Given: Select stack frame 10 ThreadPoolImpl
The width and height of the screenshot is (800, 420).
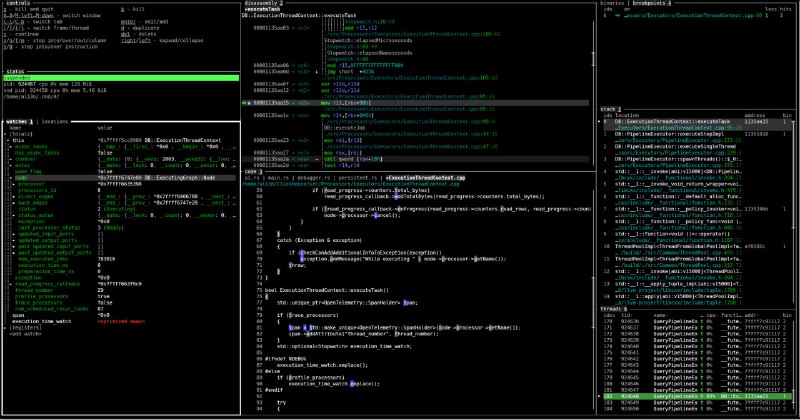Looking at the screenshot, I should pos(697,250).
